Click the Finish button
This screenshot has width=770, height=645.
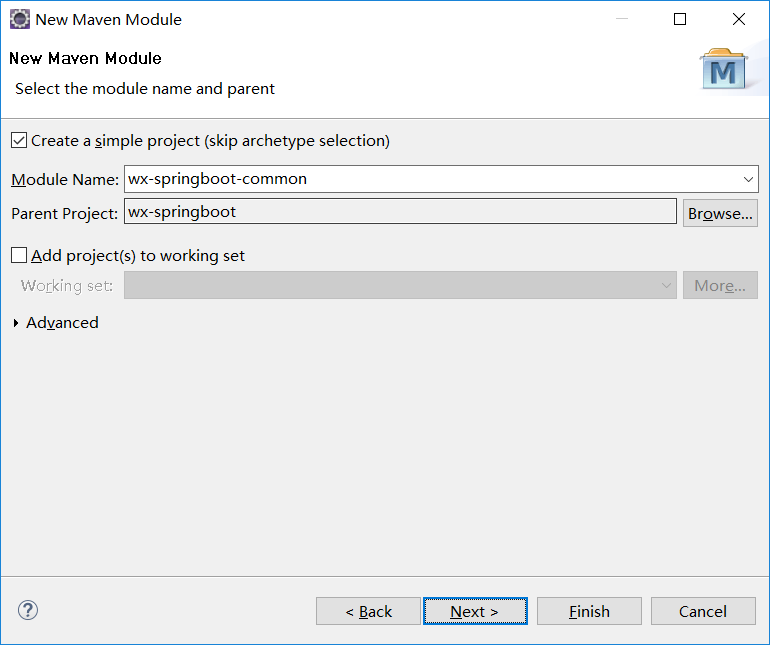click(x=589, y=611)
